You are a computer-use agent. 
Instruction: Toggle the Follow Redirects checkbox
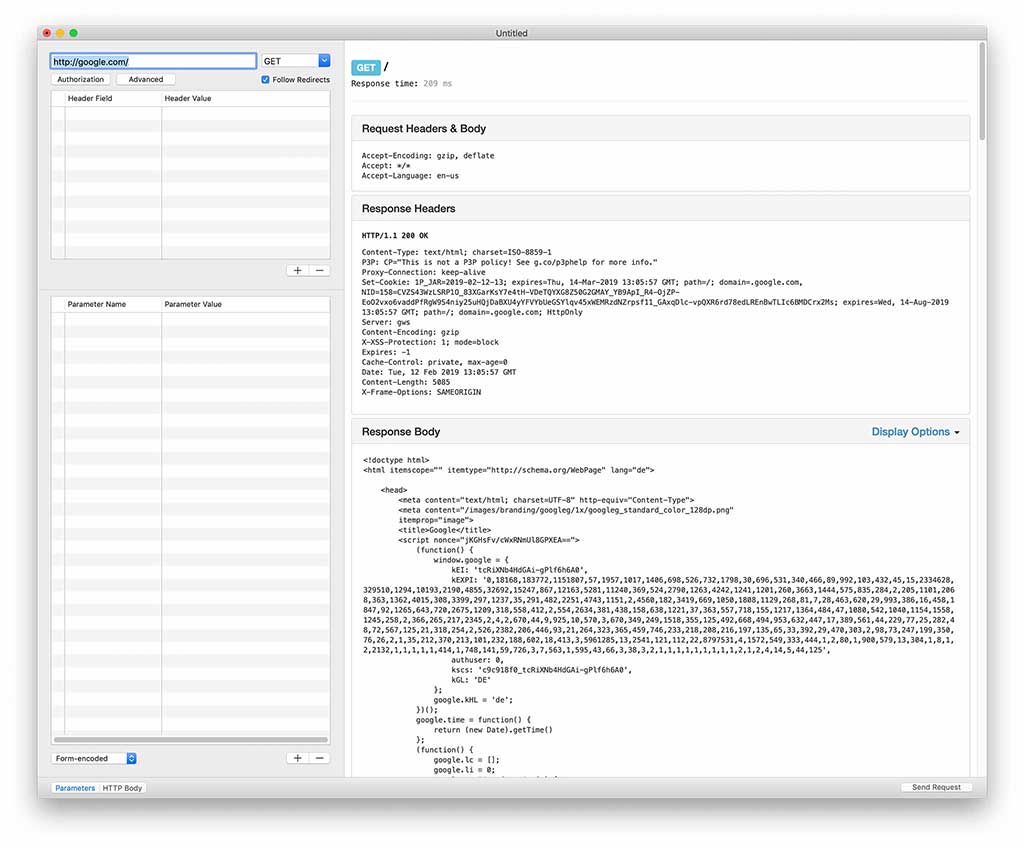[265, 80]
